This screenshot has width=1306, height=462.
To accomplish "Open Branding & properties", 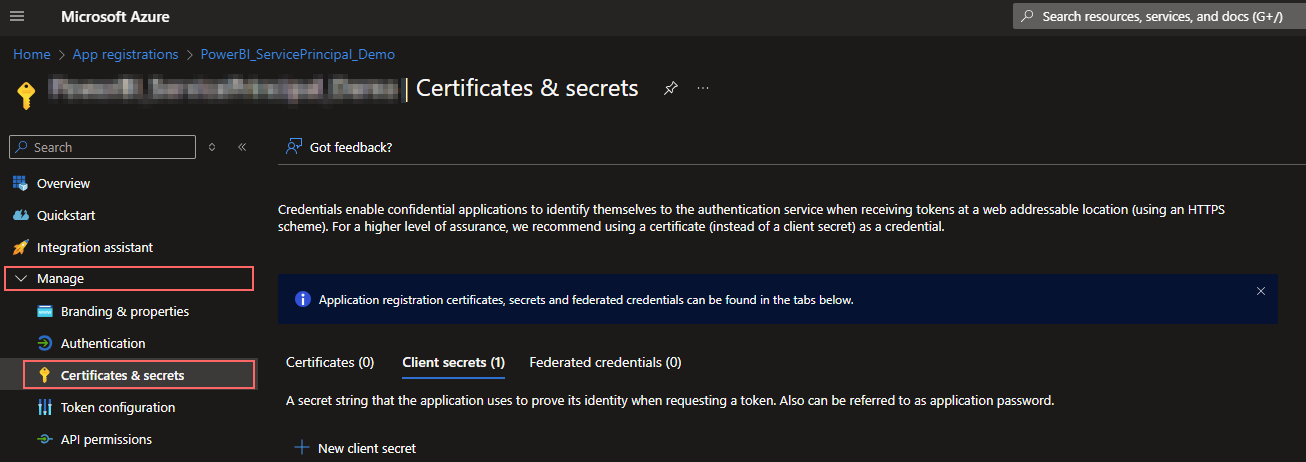I will point(125,311).
